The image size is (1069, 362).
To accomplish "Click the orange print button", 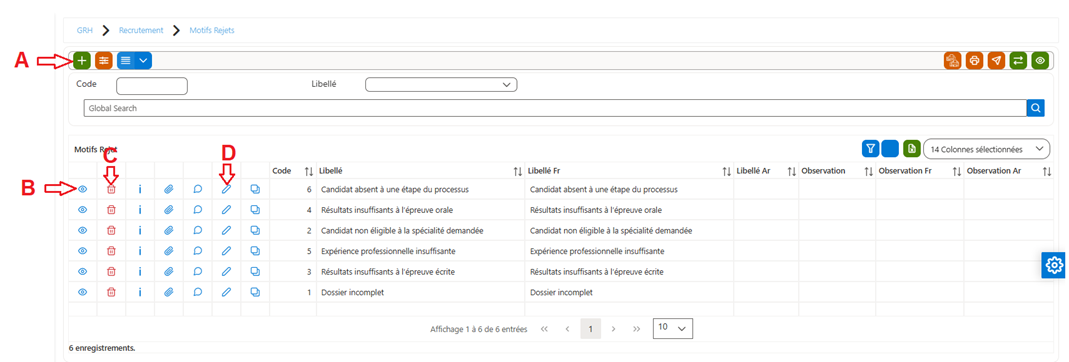I will coord(975,61).
